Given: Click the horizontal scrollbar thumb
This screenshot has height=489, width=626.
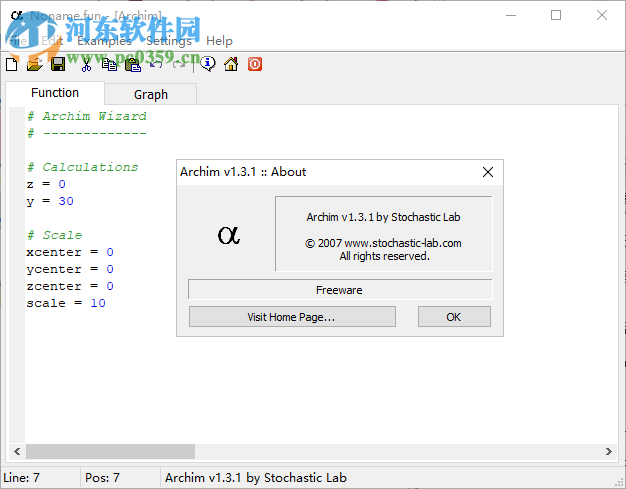Looking at the screenshot, I should tap(111, 451).
